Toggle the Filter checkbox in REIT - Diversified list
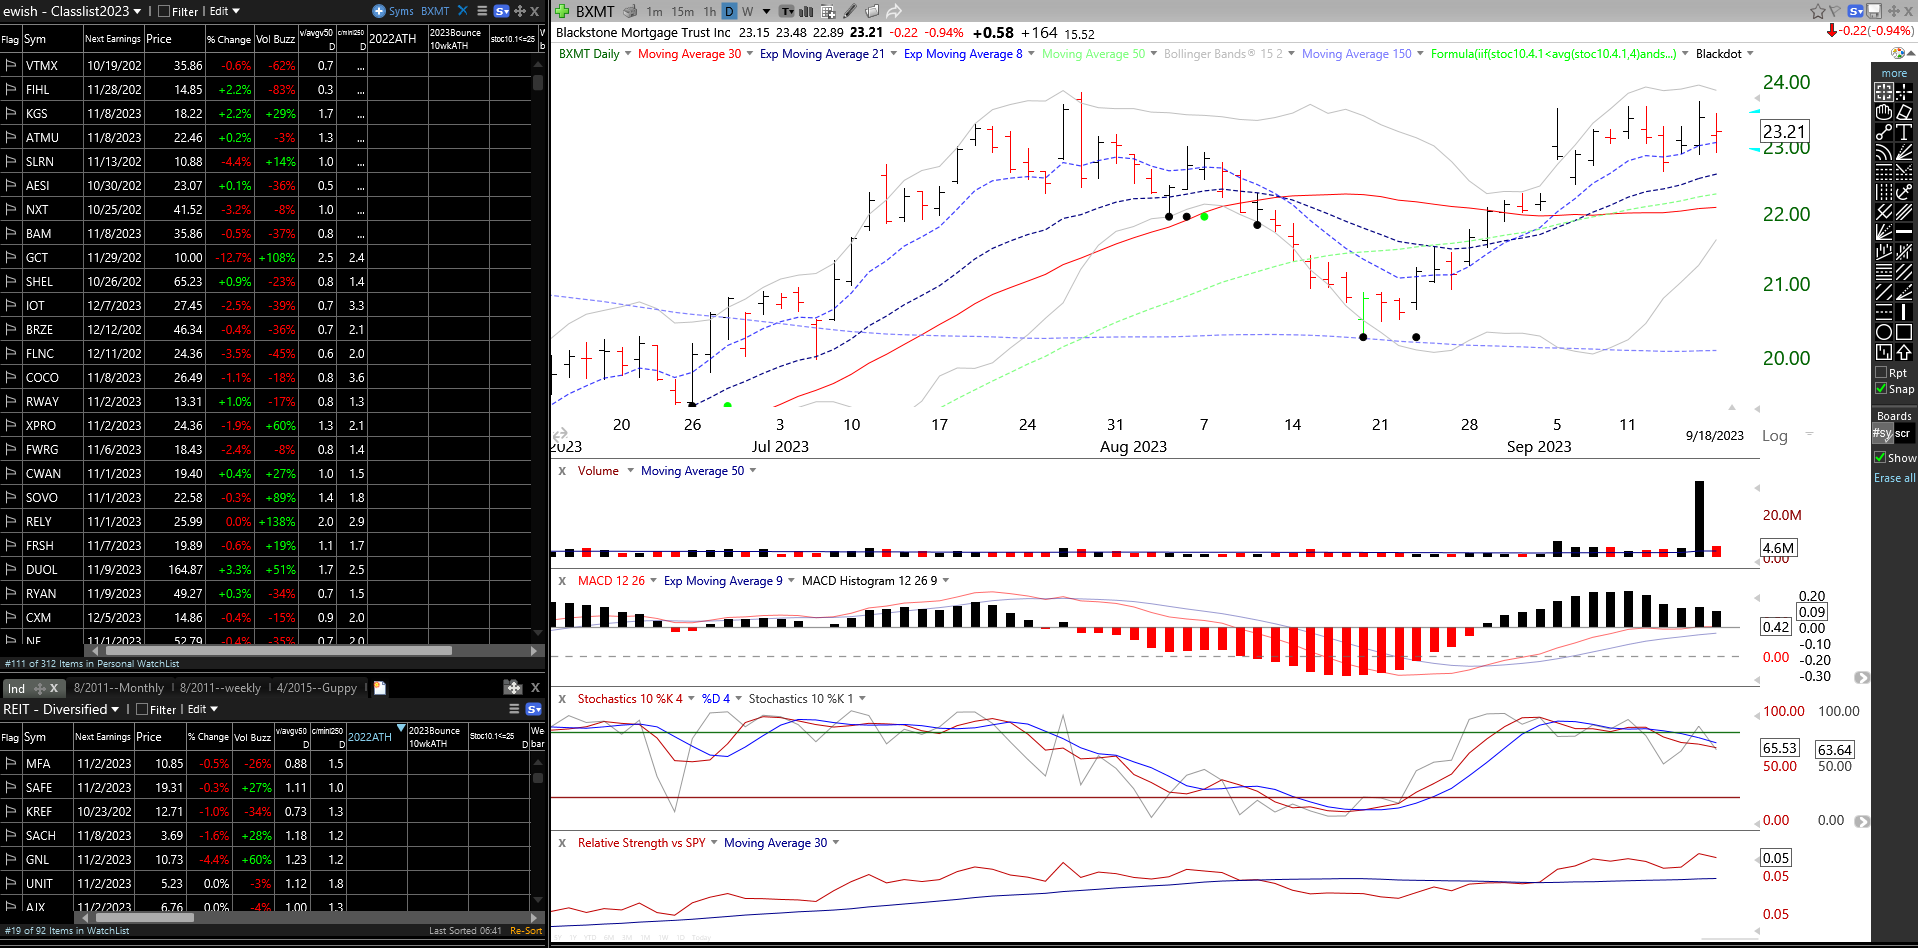Image resolution: width=1918 pixels, height=948 pixels. [x=142, y=709]
